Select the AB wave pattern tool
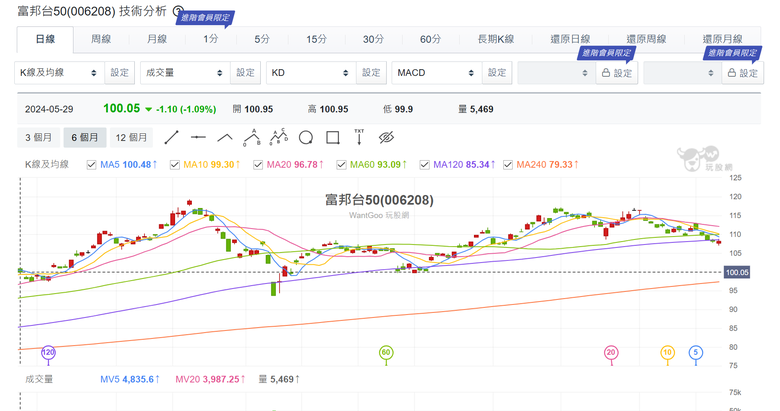Viewport: 780px width, 411px height. (252, 137)
